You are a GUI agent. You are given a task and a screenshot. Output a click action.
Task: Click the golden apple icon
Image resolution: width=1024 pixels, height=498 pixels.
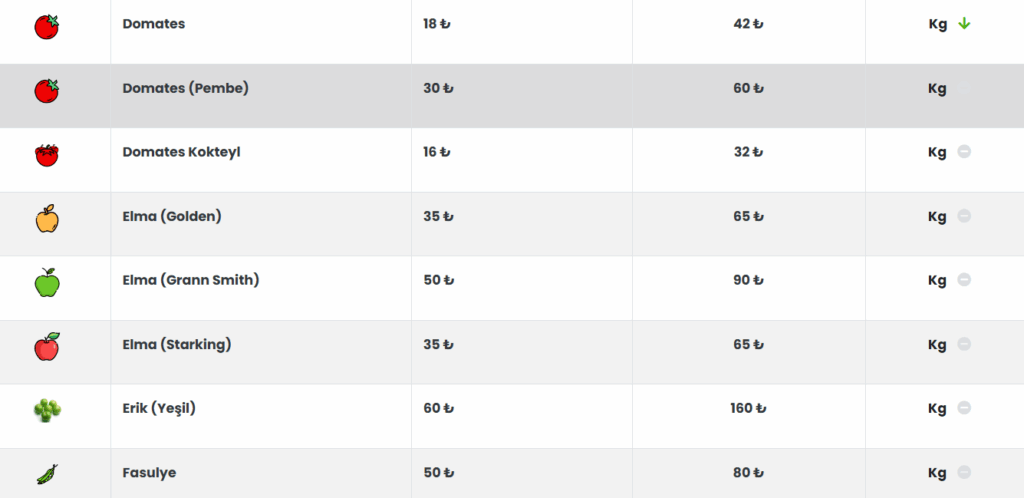tap(46, 219)
